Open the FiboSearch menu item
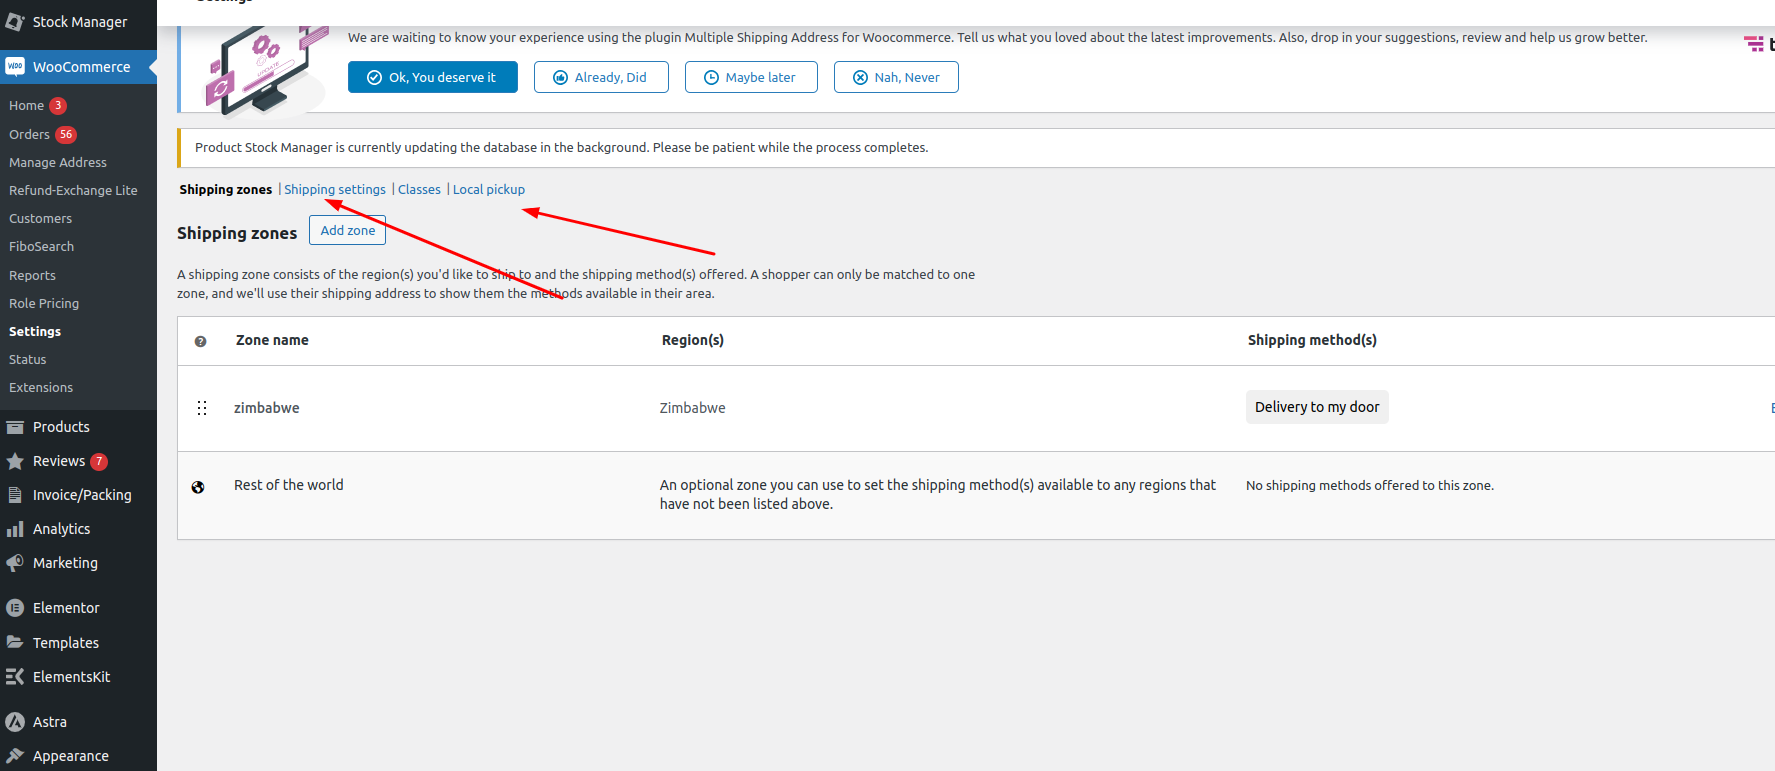1775x771 pixels. (41, 246)
